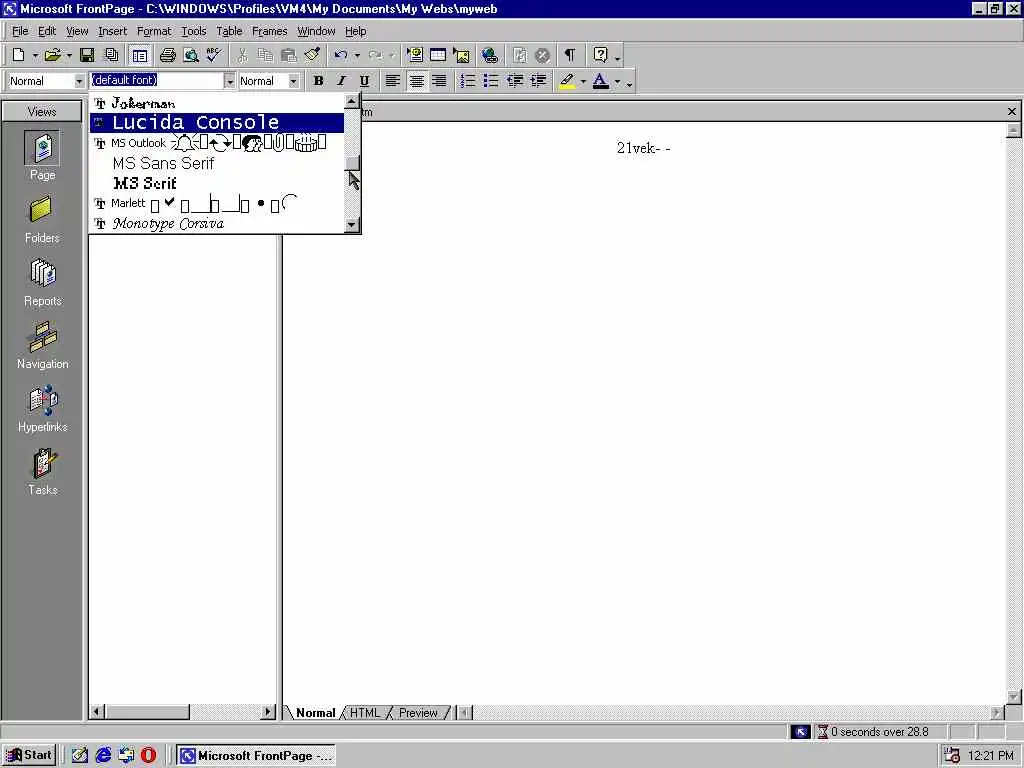Click the Copy icon
This screenshot has width=1024, height=768.
click(265, 56)
